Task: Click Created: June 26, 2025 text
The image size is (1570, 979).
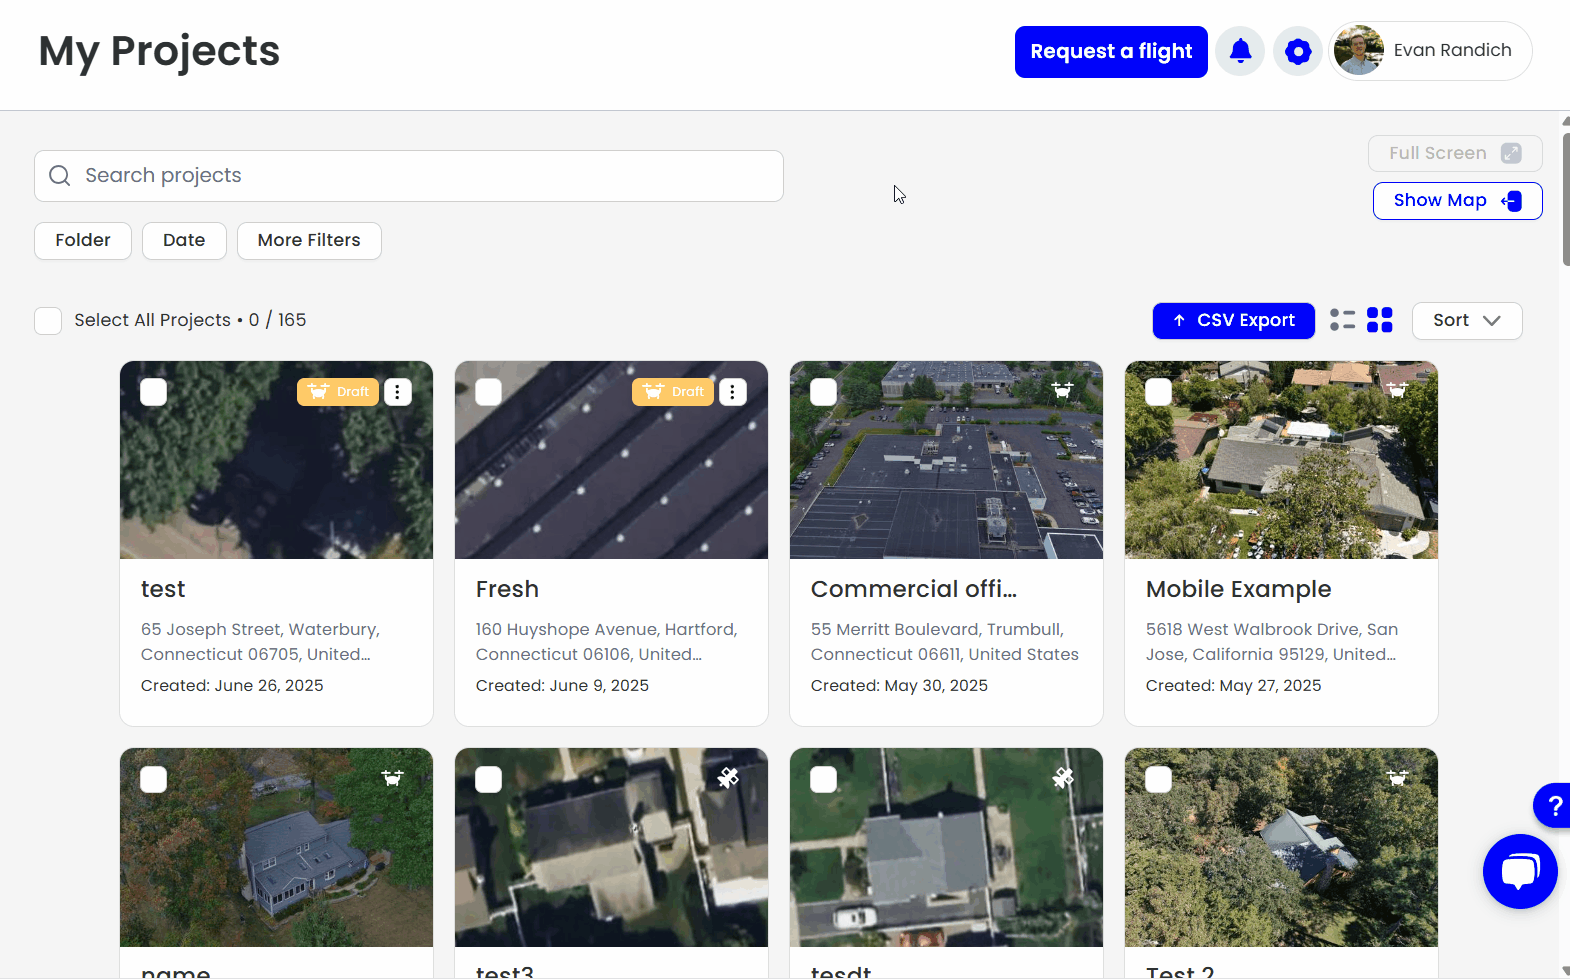Action: point(232,686)
